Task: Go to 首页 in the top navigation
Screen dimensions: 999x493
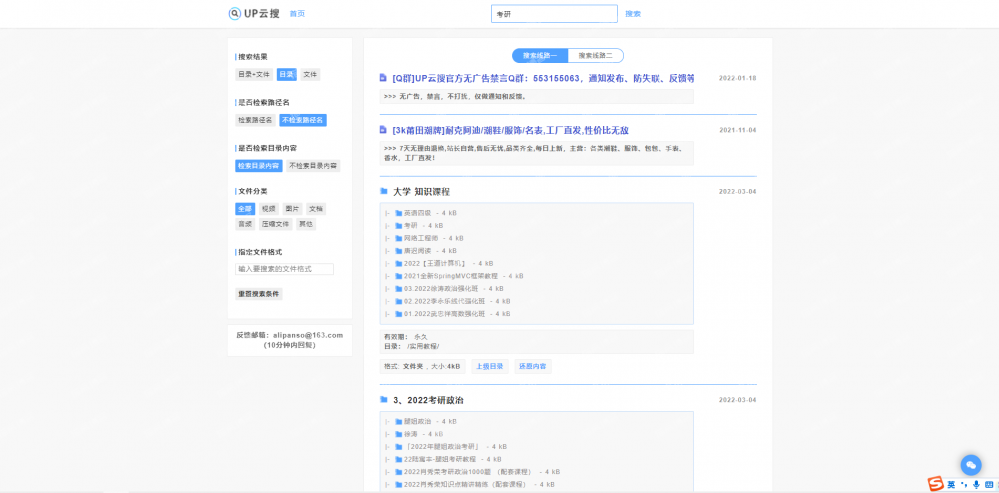Action: tap(297, 13)
